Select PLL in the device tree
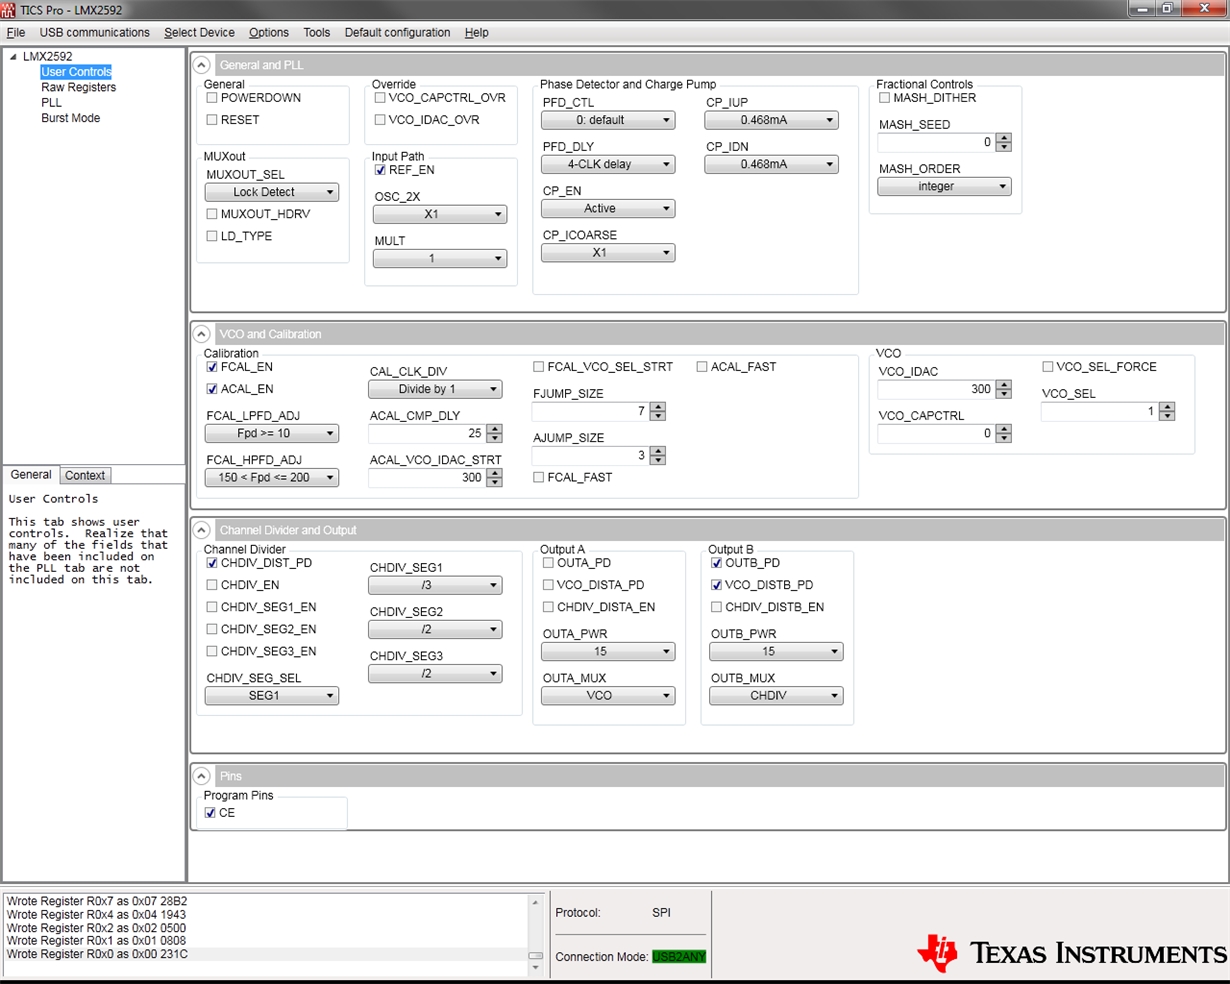The image size is (1230, 984). 51,103
